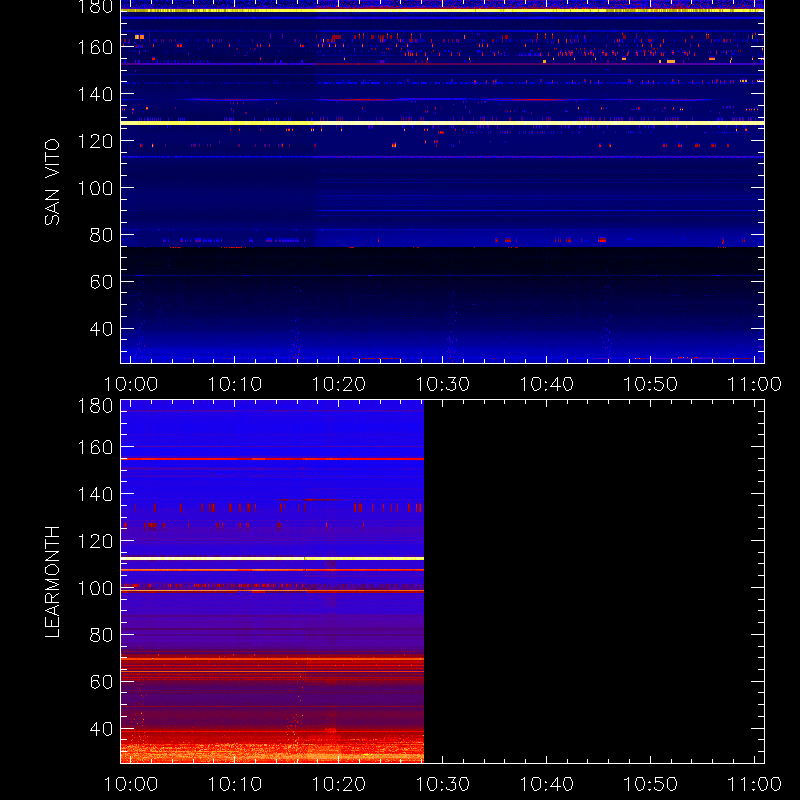Select 120 on the San Vito frequency axis
This screenshot has height=800, width=800.
95,141
